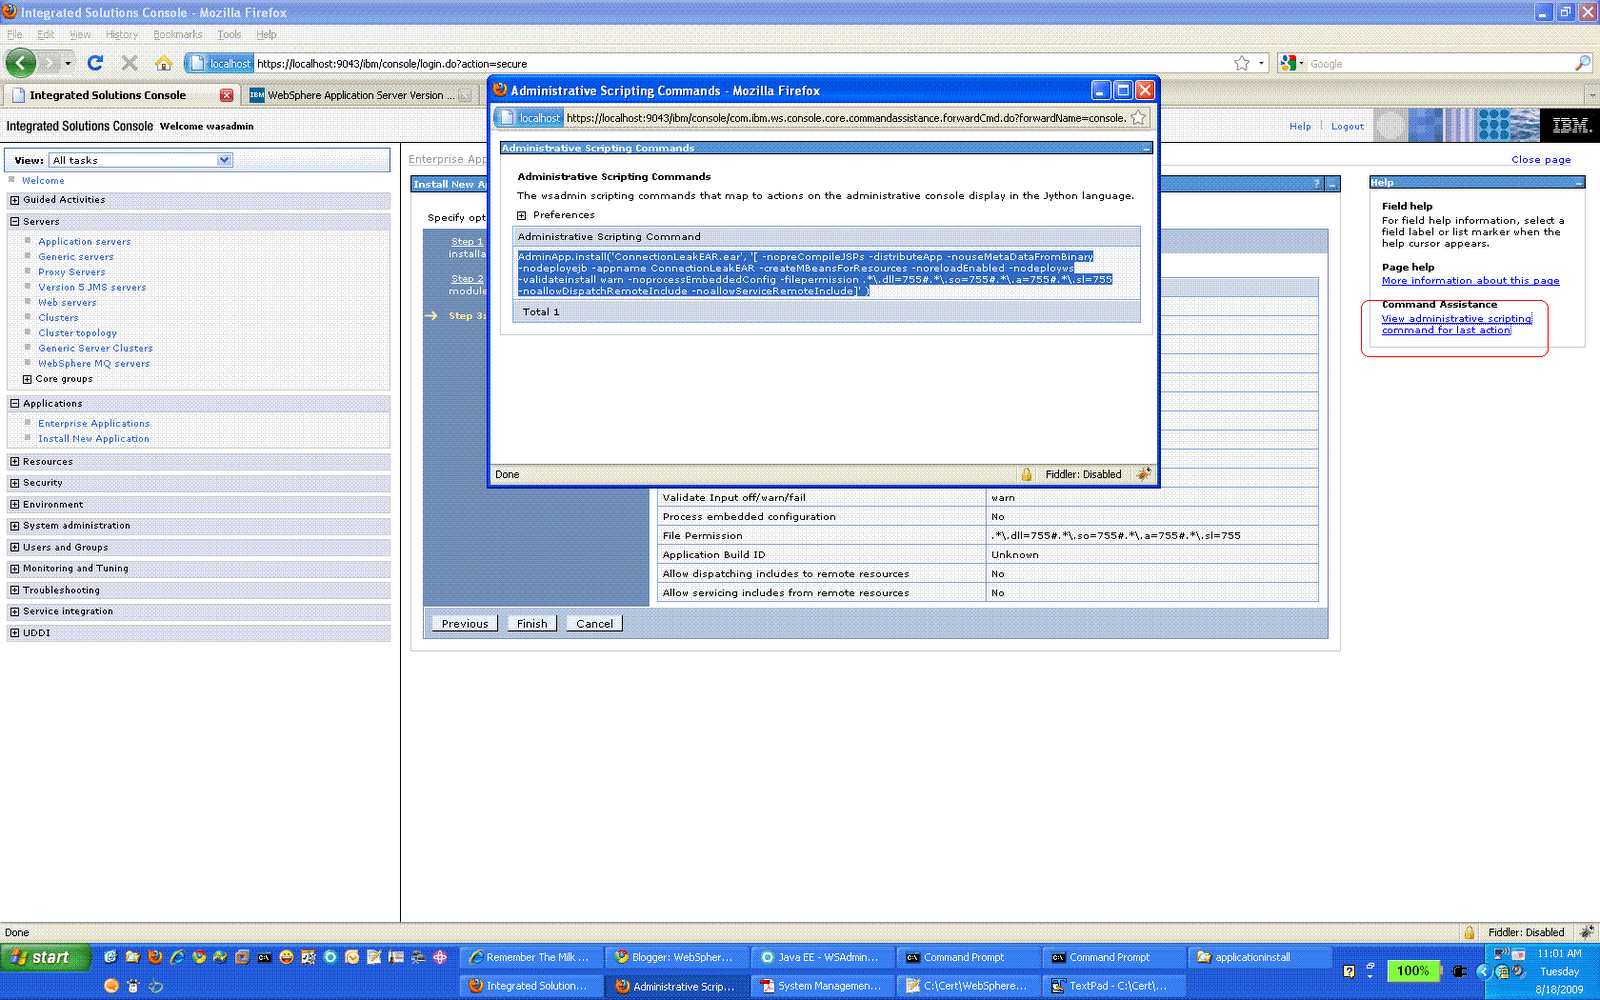Open the Enterprise Applications link

(x=94, y=423)
